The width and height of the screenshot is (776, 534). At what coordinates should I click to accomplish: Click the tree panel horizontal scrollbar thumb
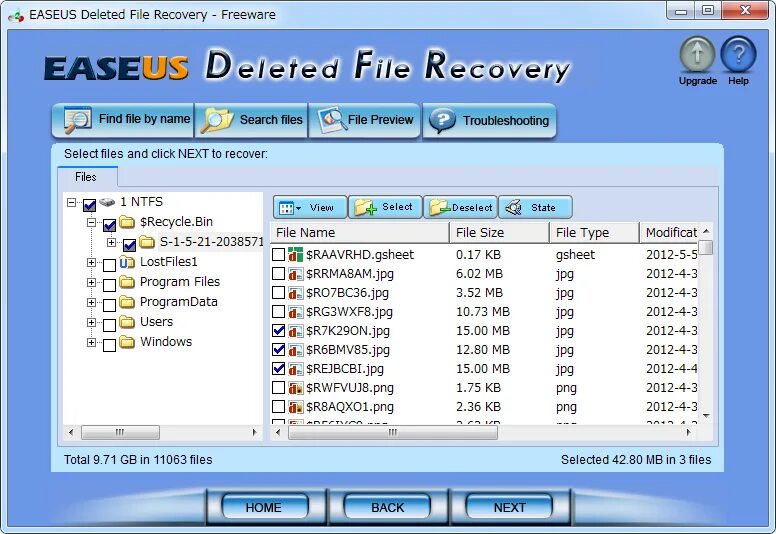pyautogui.click(x=120, y=433)
